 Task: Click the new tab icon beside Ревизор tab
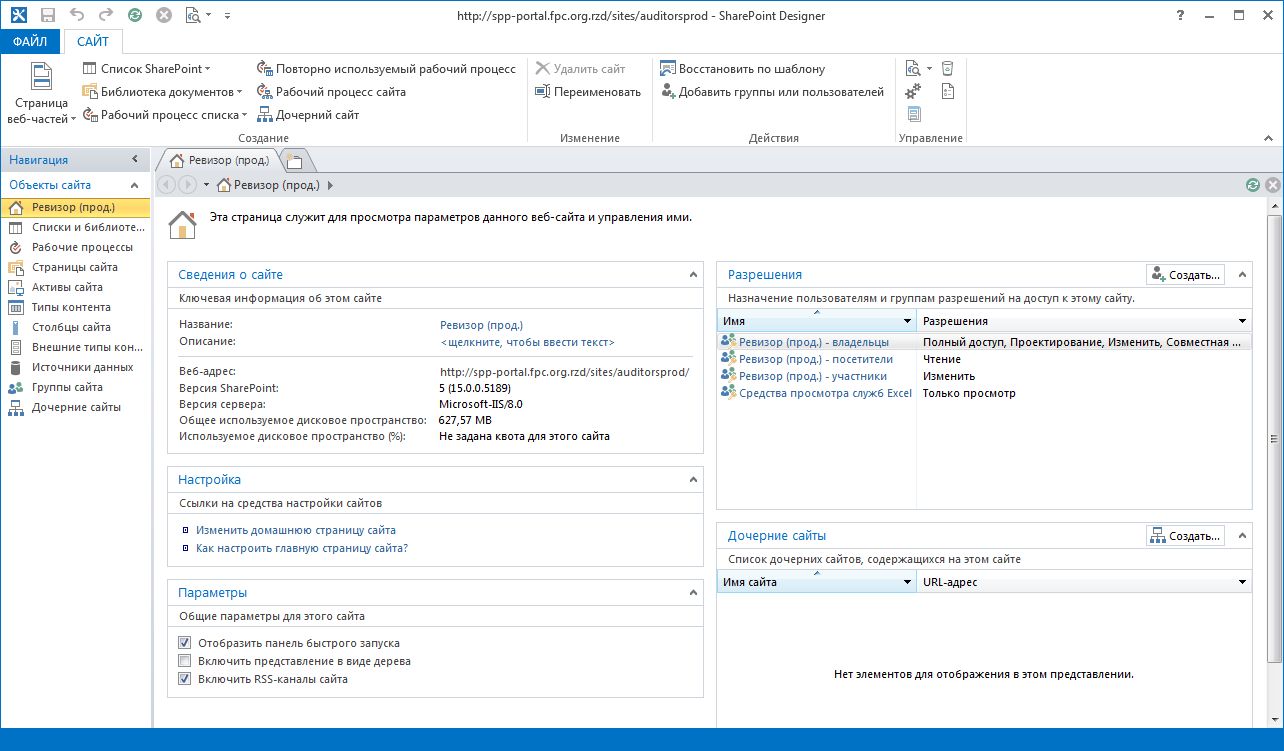tap(296, 160)
